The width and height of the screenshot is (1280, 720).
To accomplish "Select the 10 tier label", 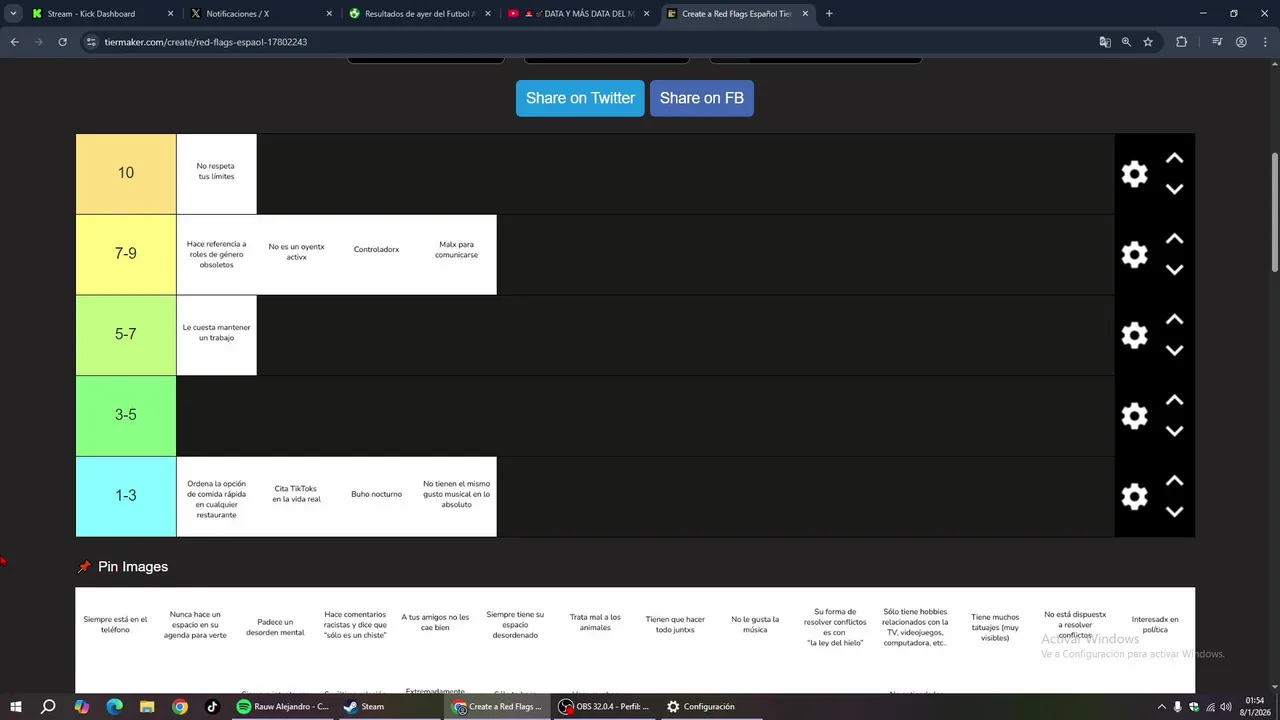I will click(126, 174).
